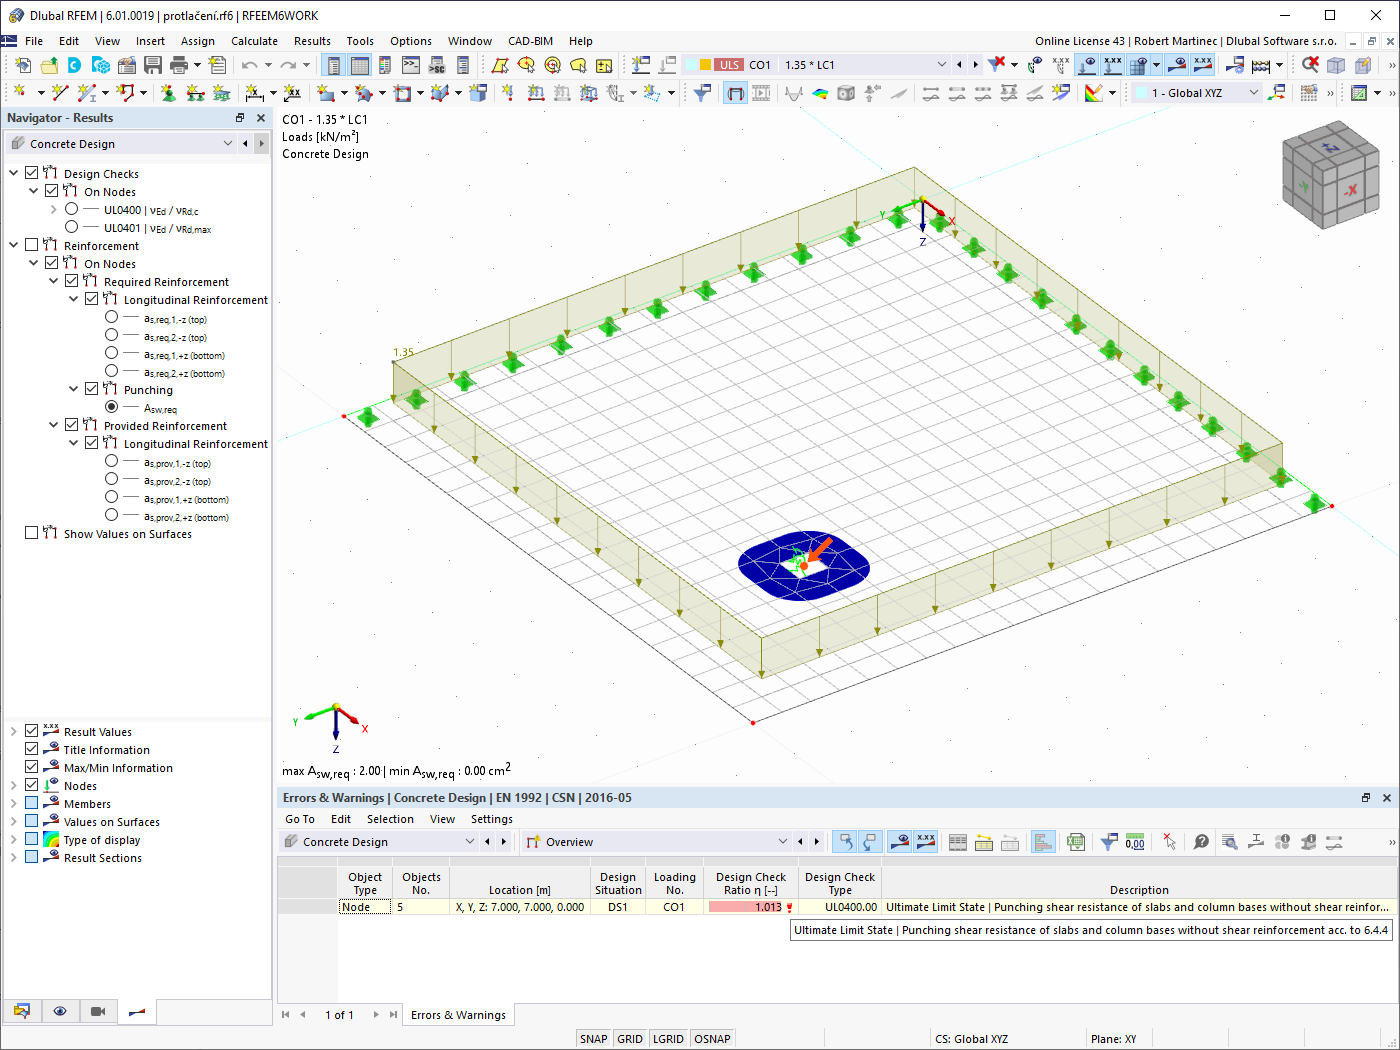Enable the Reinforcement checkbox

pos(32,245)
